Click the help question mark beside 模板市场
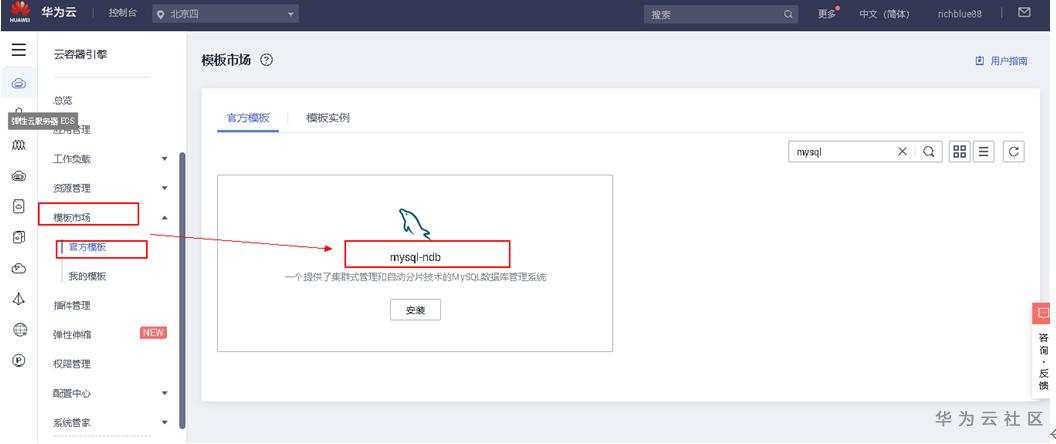The image size is (1056, 444). 267,60
